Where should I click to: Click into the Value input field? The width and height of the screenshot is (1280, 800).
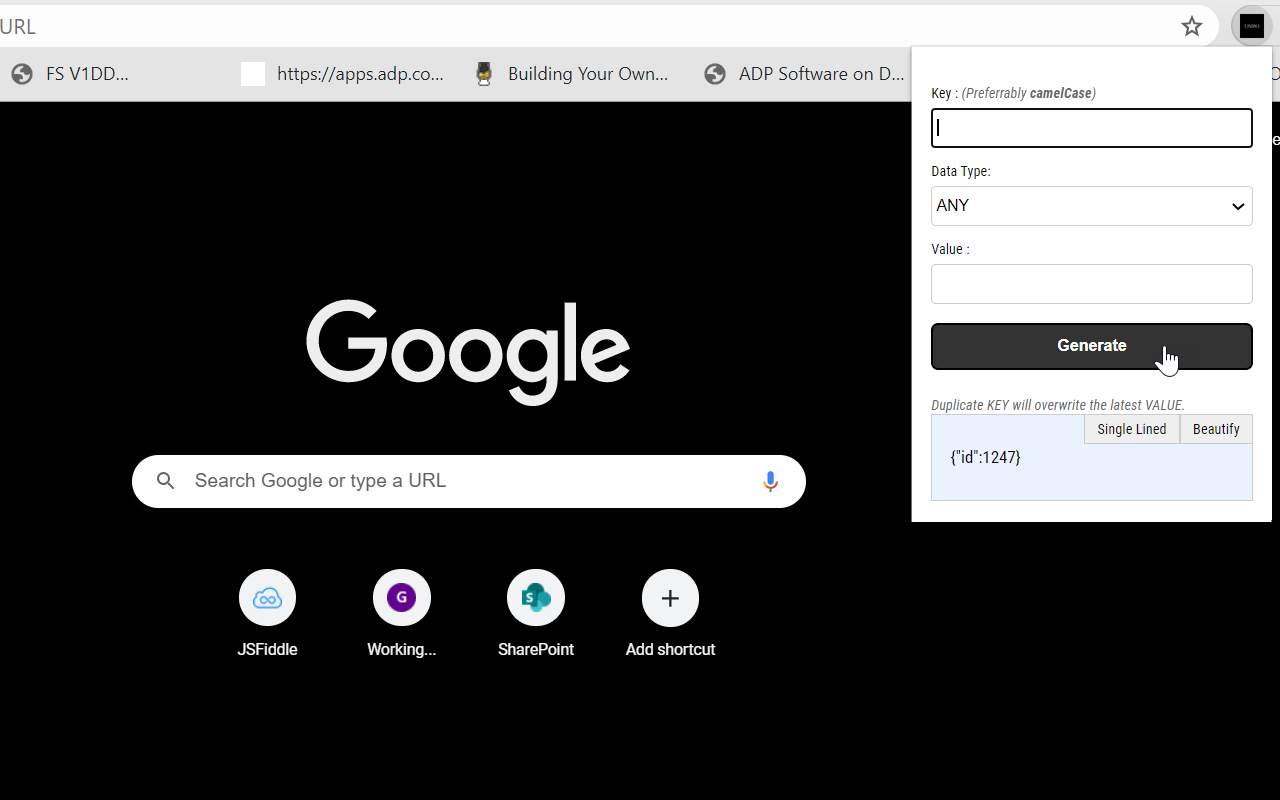tap(1092, 284)
